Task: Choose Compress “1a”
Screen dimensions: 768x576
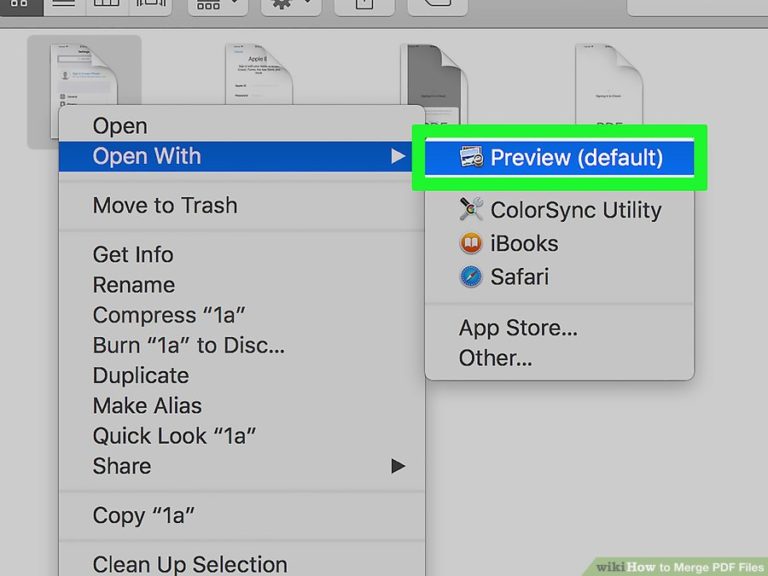Action: (x=241, y=315)
